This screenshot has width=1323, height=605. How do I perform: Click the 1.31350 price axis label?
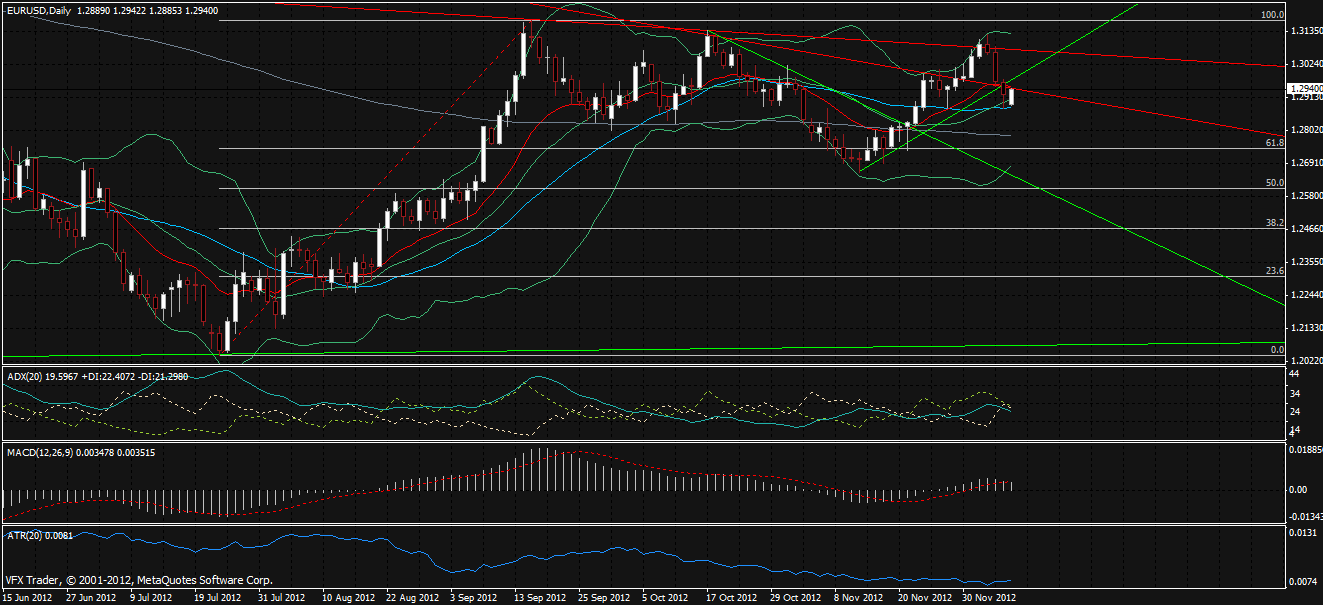pos(1303,30)
